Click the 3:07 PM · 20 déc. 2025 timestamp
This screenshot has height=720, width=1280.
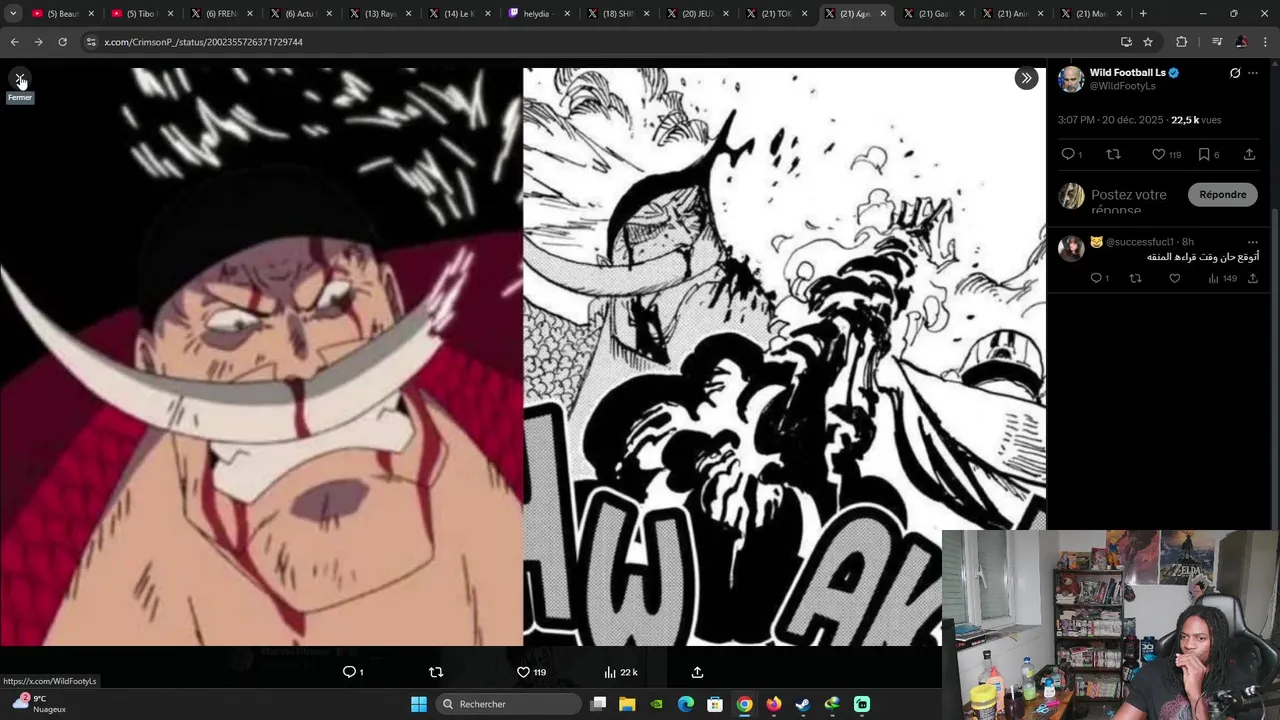(1110, 120)
